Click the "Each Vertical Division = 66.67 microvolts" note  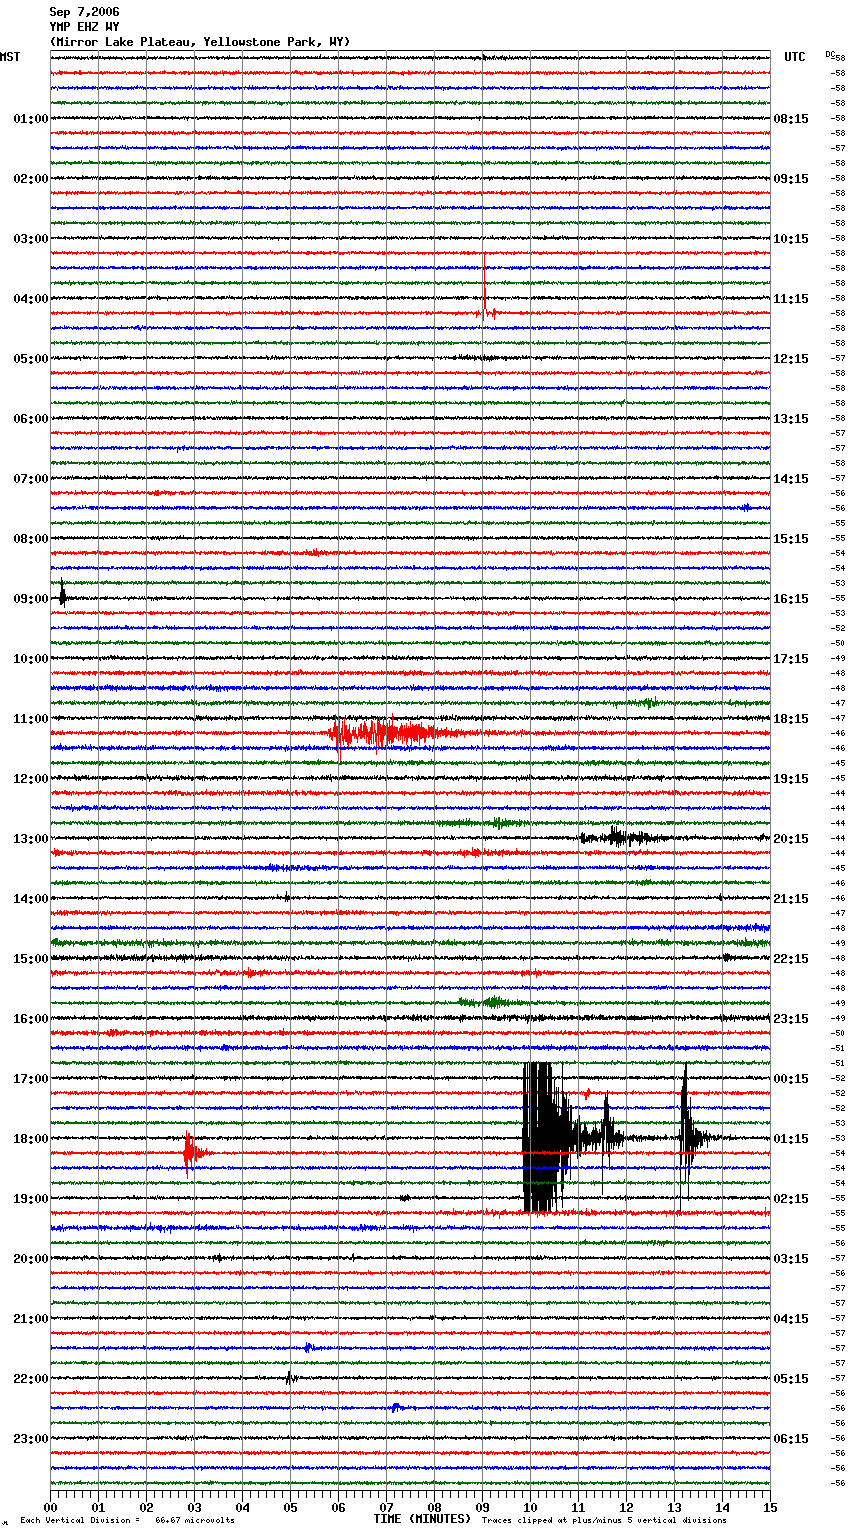click(127, 1520)
